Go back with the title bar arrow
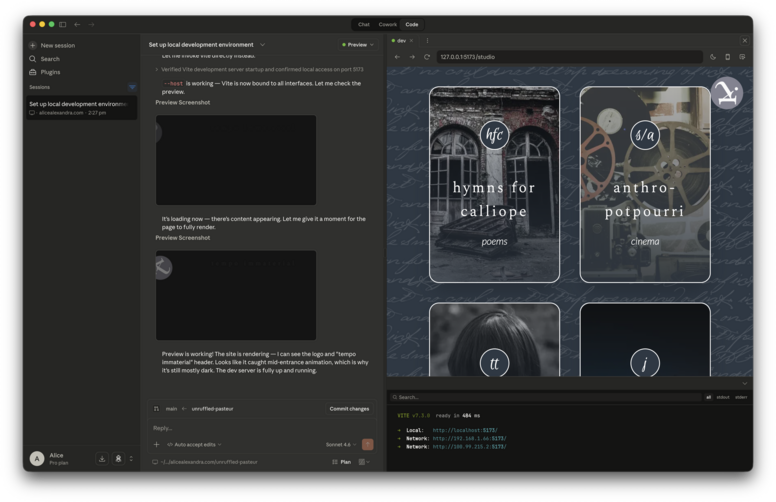Screen dimensions: 776x502 [x=77, y=24]
